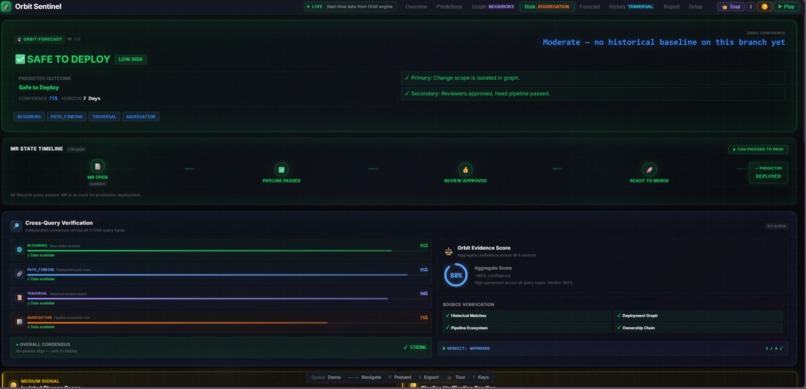The height and width of the screenshot is (389, 806).
Task: Open the Overview tab
Action: (416, 7)
